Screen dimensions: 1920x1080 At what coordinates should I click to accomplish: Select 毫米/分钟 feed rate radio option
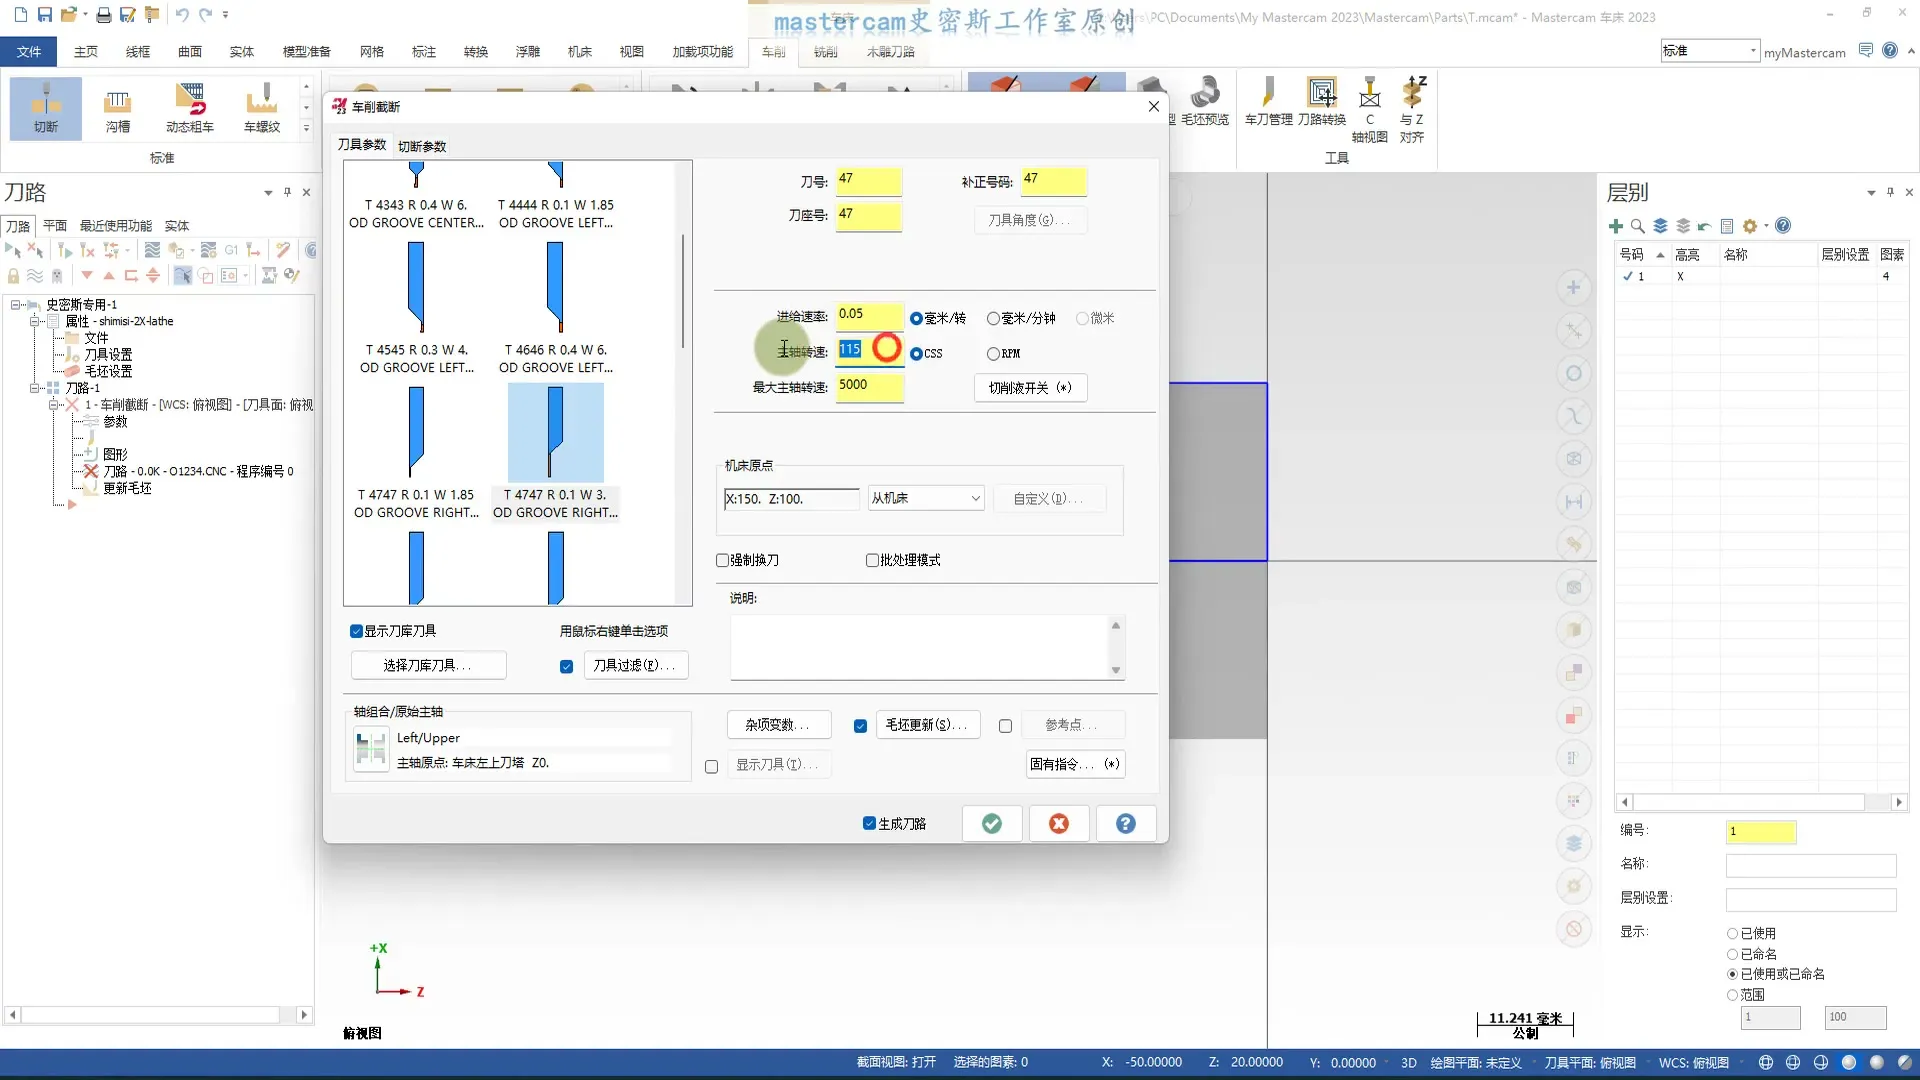pyautogui.click(x=993, y=318)
